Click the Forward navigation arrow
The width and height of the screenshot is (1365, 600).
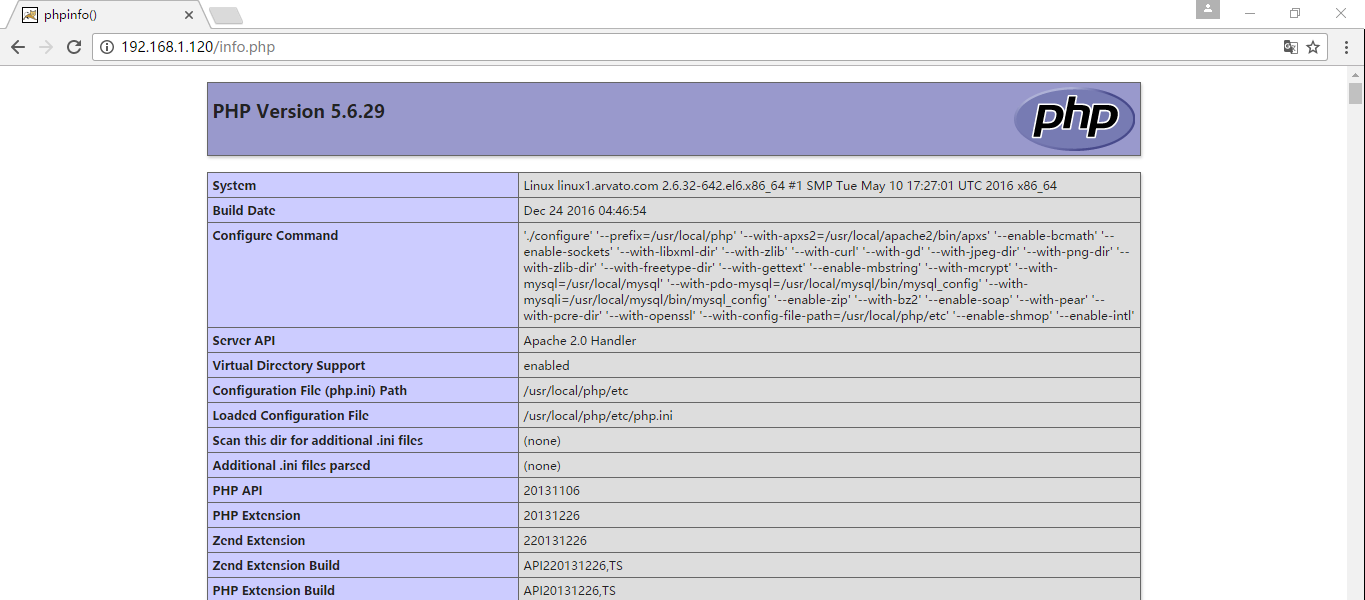(46, 47)
